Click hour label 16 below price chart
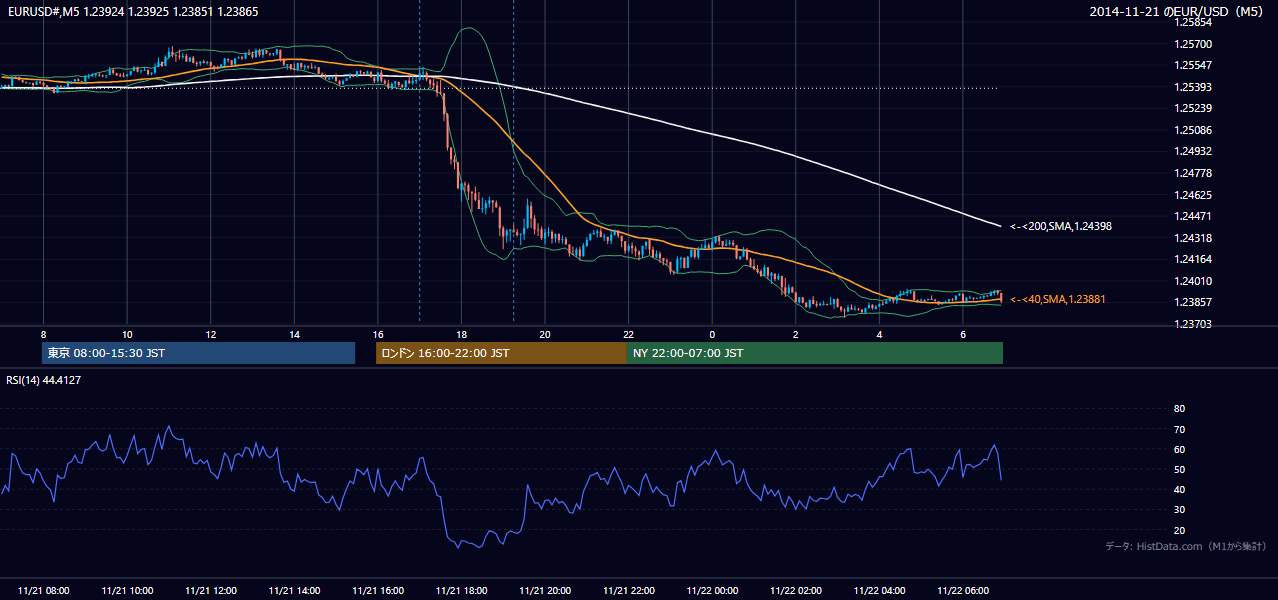This screenshot has width=1278, height=600. 378,334
